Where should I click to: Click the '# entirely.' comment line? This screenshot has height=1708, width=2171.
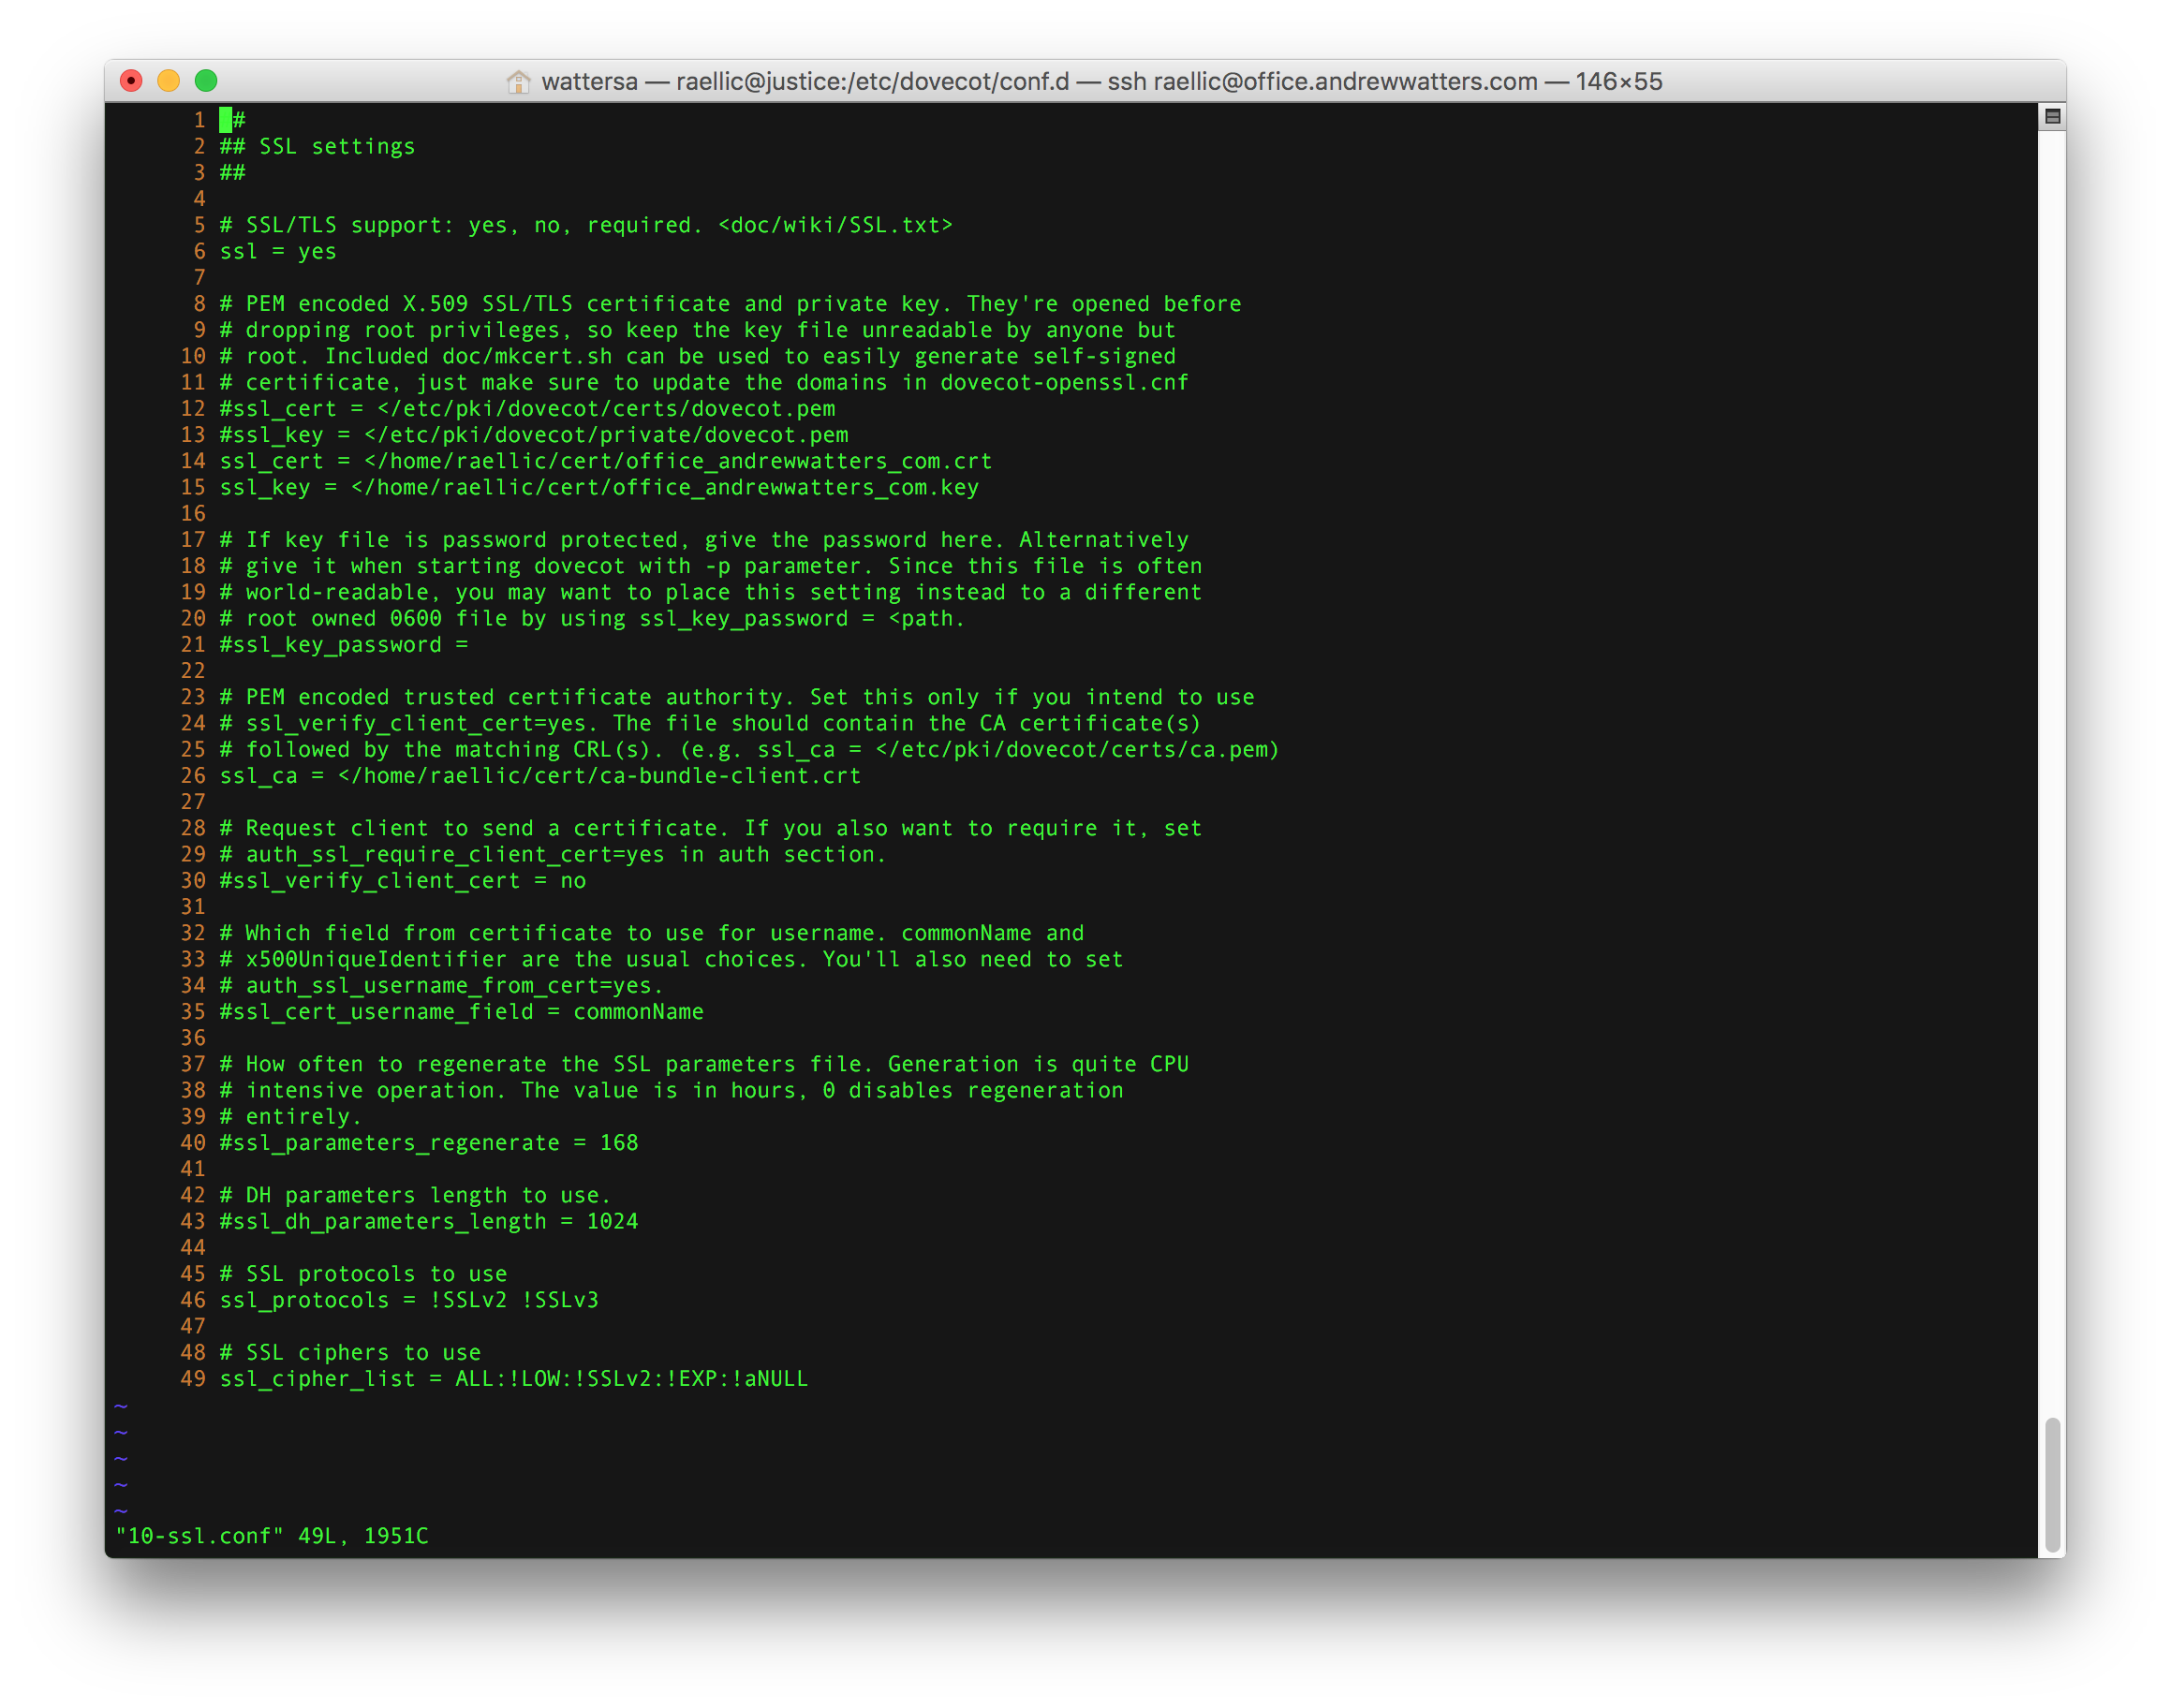pos(291,1117)
